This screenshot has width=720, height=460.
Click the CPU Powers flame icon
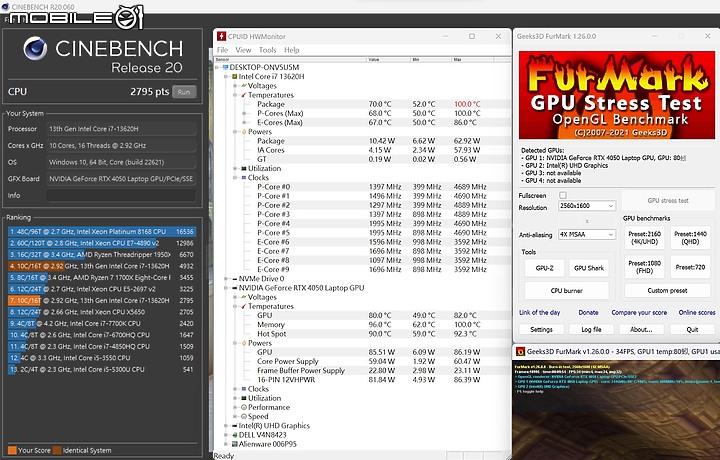[243, 132]
